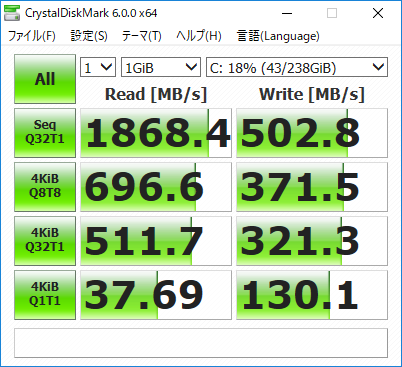402x367 pixels.
Task: Open the 1GiB test size dropdown
Action: pos(161,67)
